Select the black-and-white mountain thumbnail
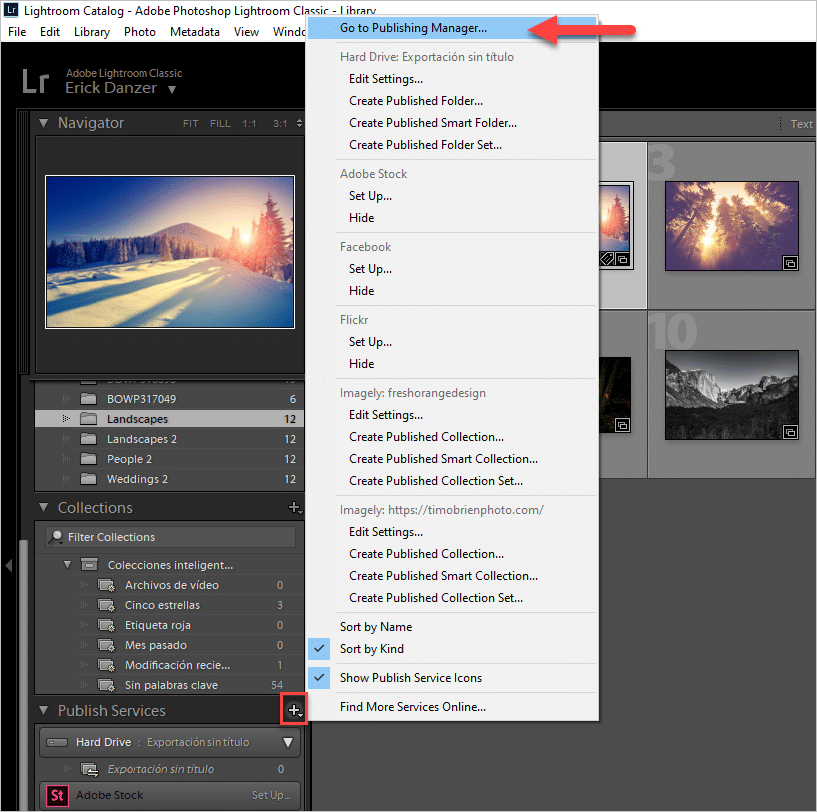The height and width of the screenshot is (812, 817). [x=732, y=395]
